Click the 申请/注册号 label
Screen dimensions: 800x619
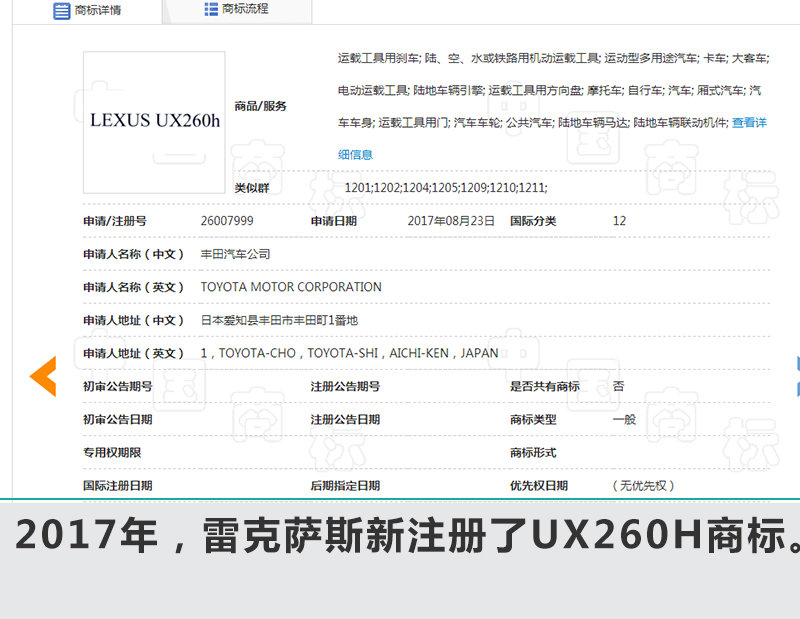tap(115, 221)
